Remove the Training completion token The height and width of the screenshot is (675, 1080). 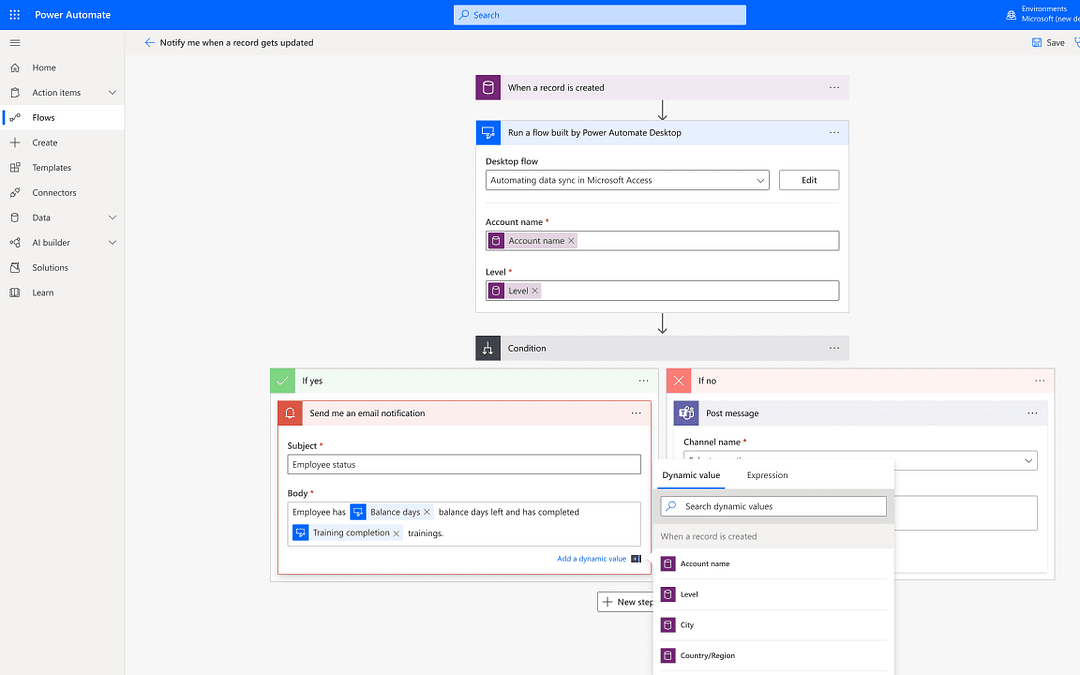pos(396,533)
